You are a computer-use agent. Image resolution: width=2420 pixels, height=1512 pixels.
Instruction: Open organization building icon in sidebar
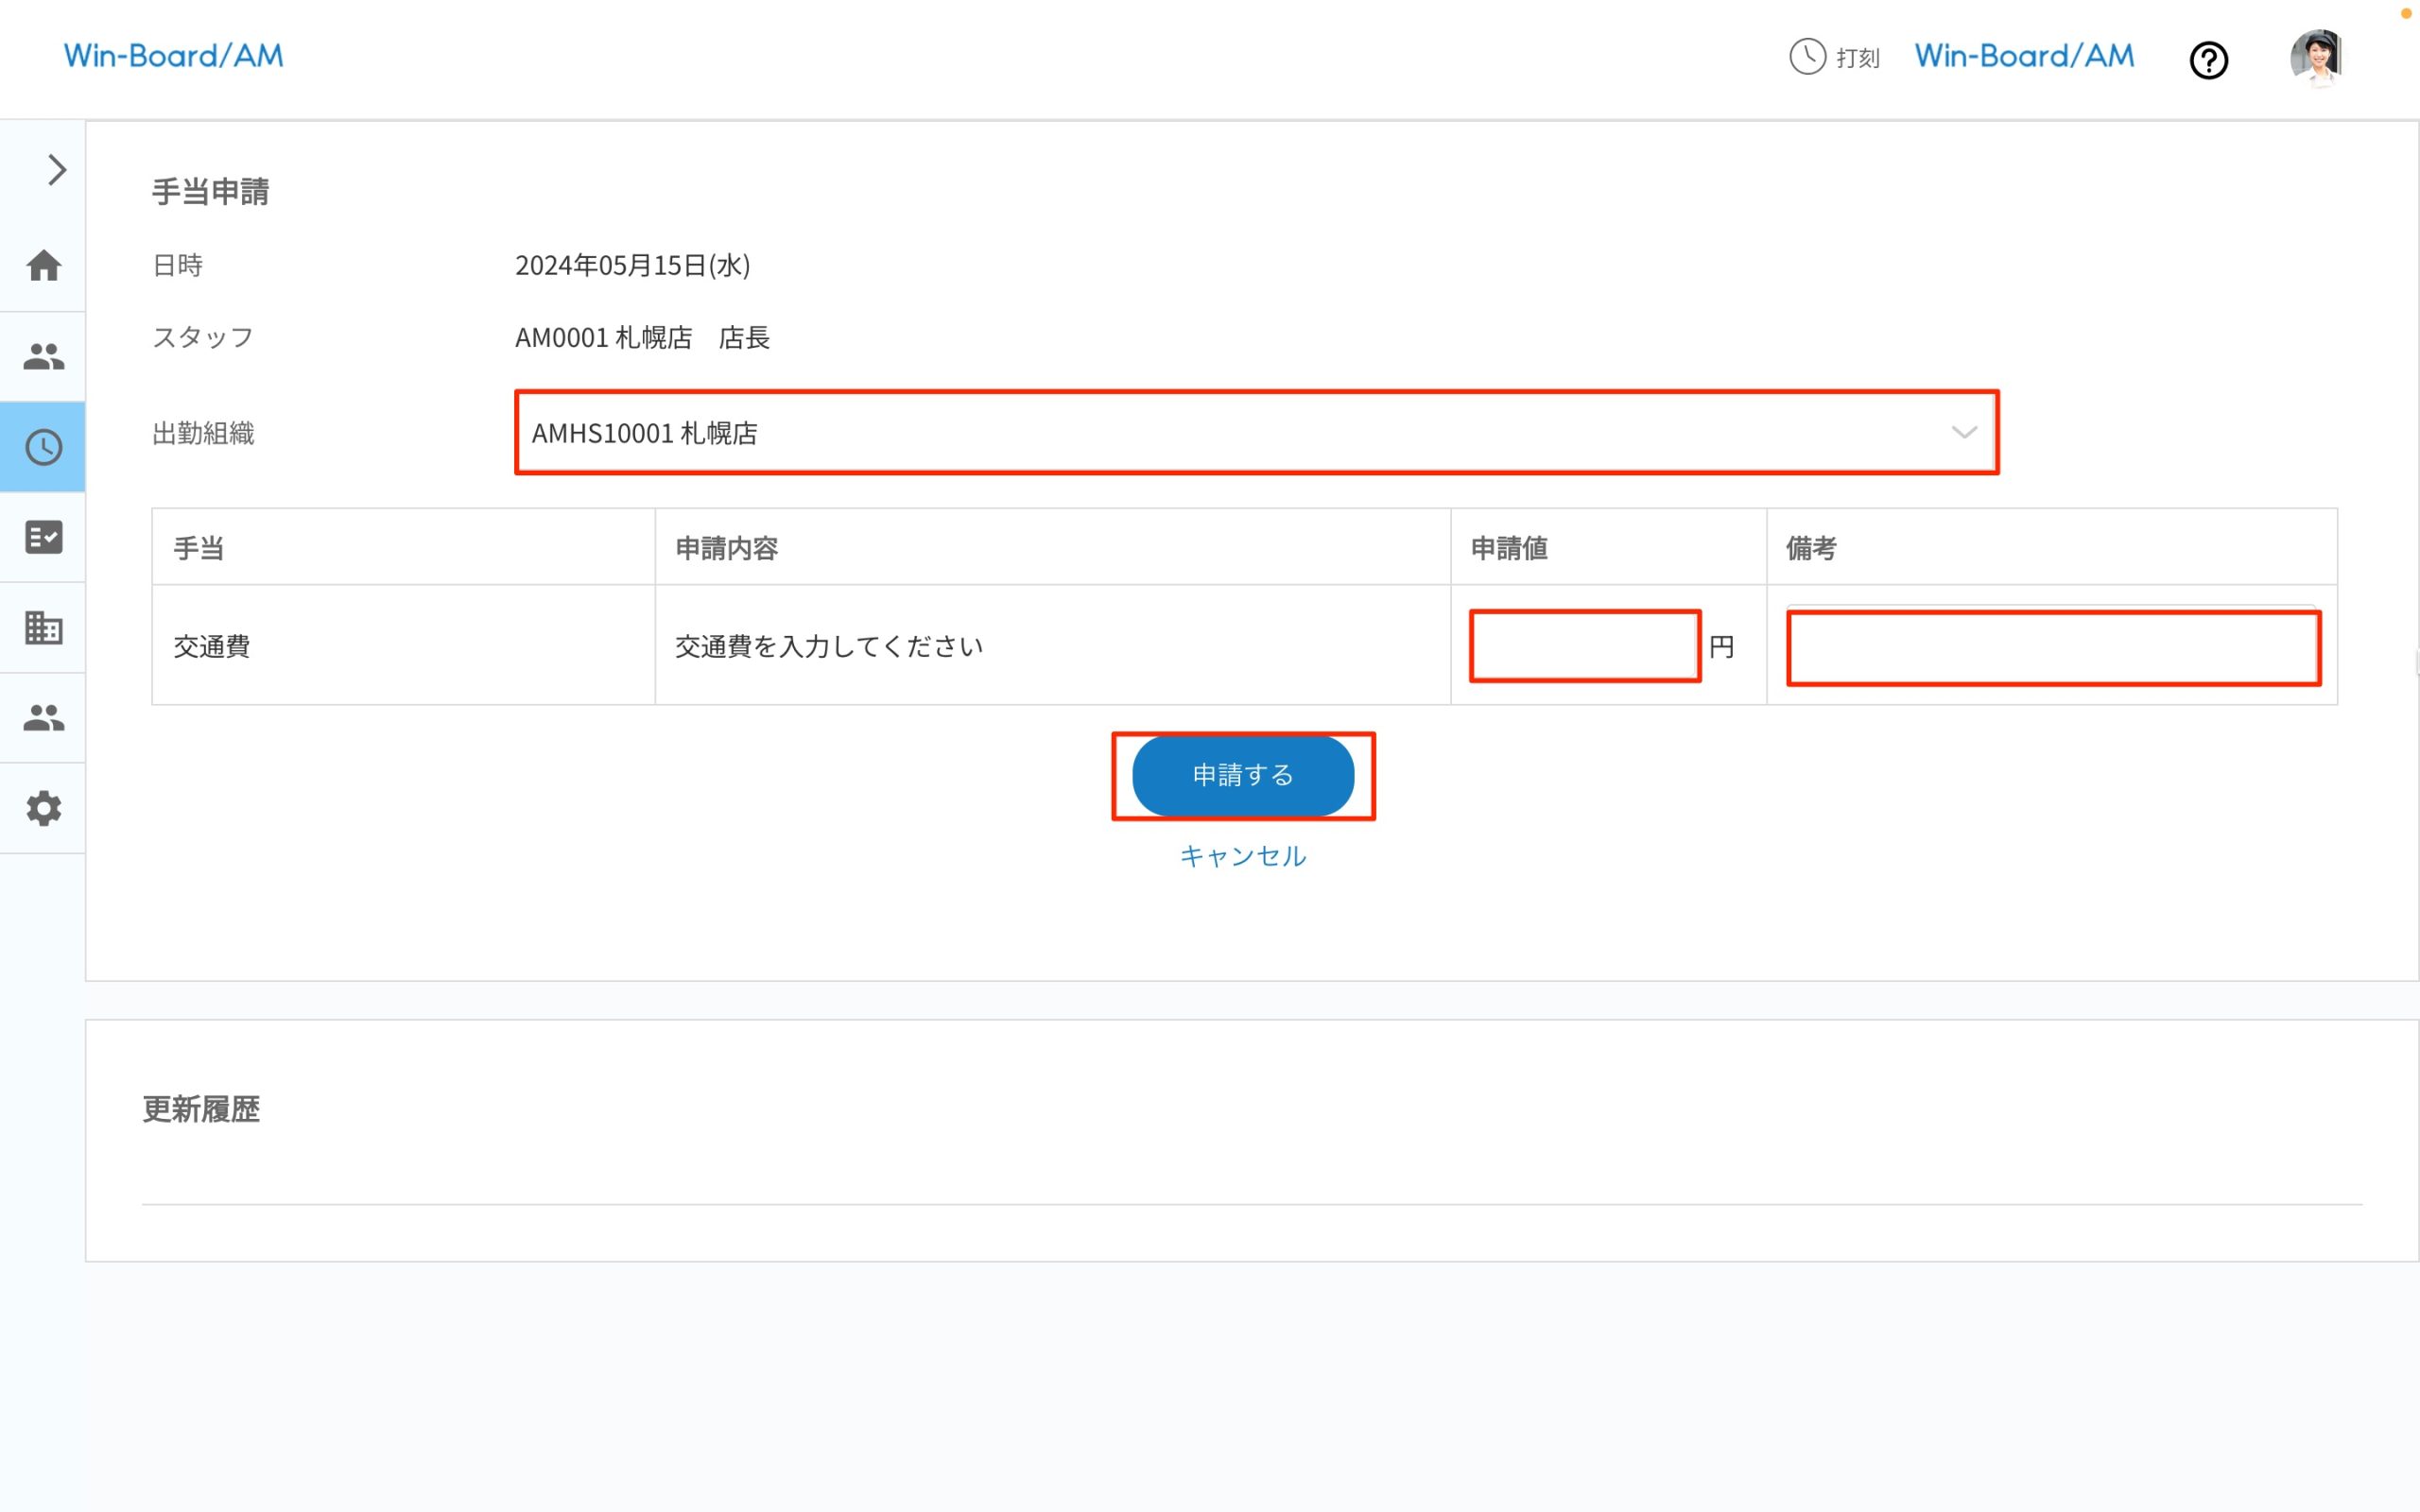pyautogui.click(x=43, y=627)
